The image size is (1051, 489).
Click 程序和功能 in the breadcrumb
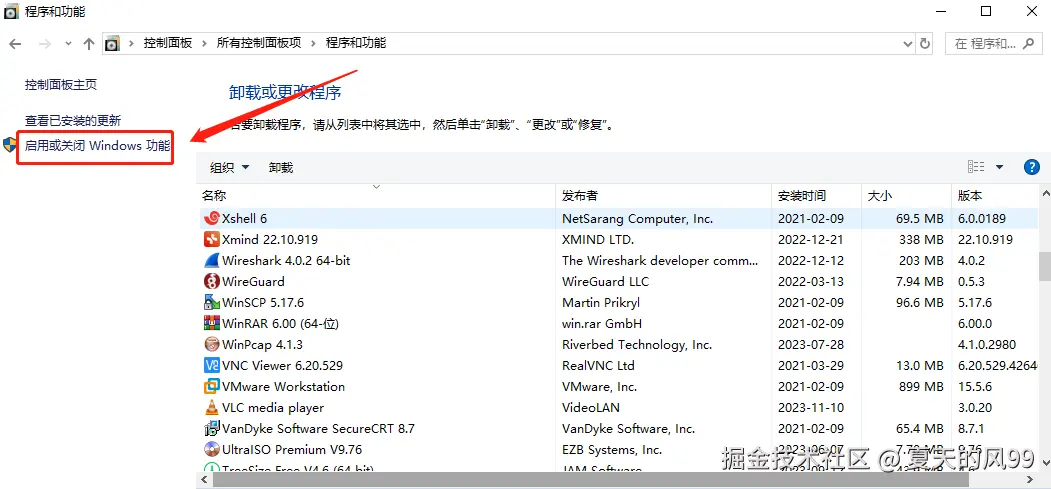coord(356,43)
